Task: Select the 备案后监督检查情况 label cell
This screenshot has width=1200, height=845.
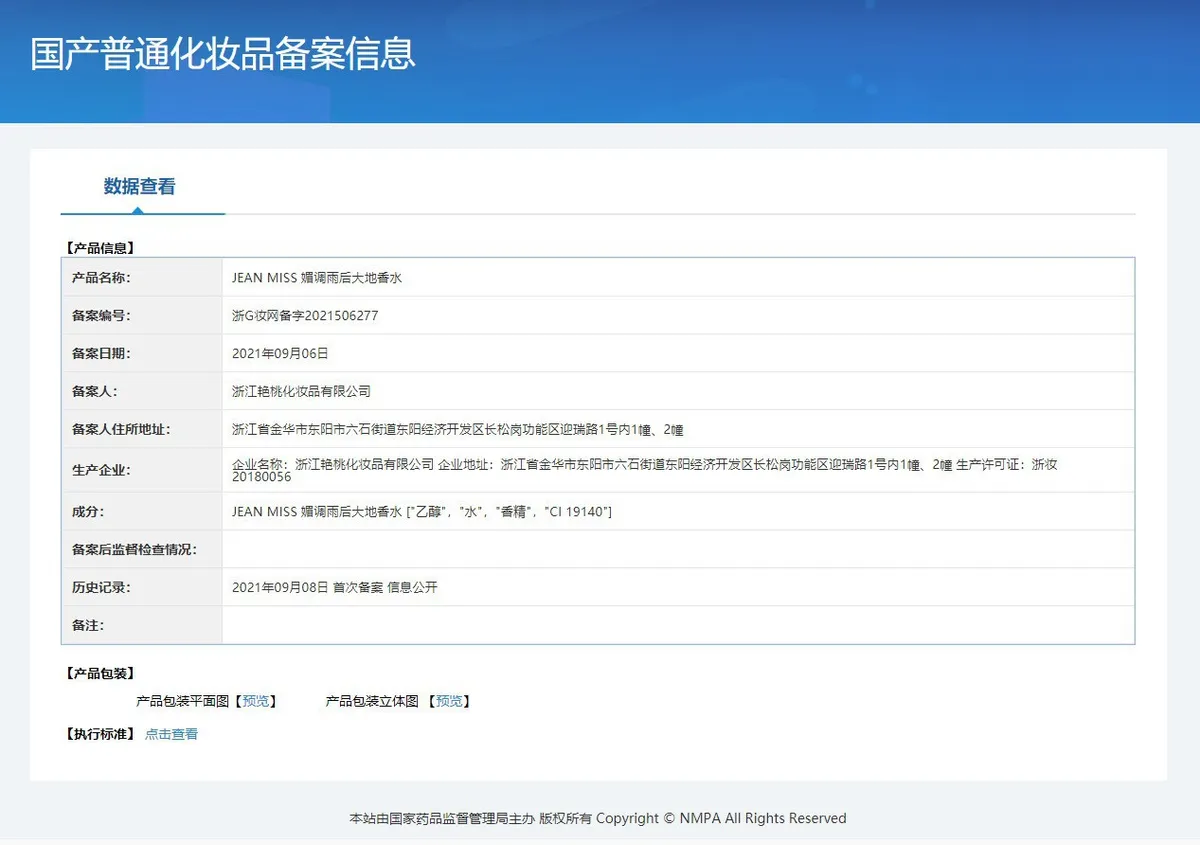Action: coord(142,549)
